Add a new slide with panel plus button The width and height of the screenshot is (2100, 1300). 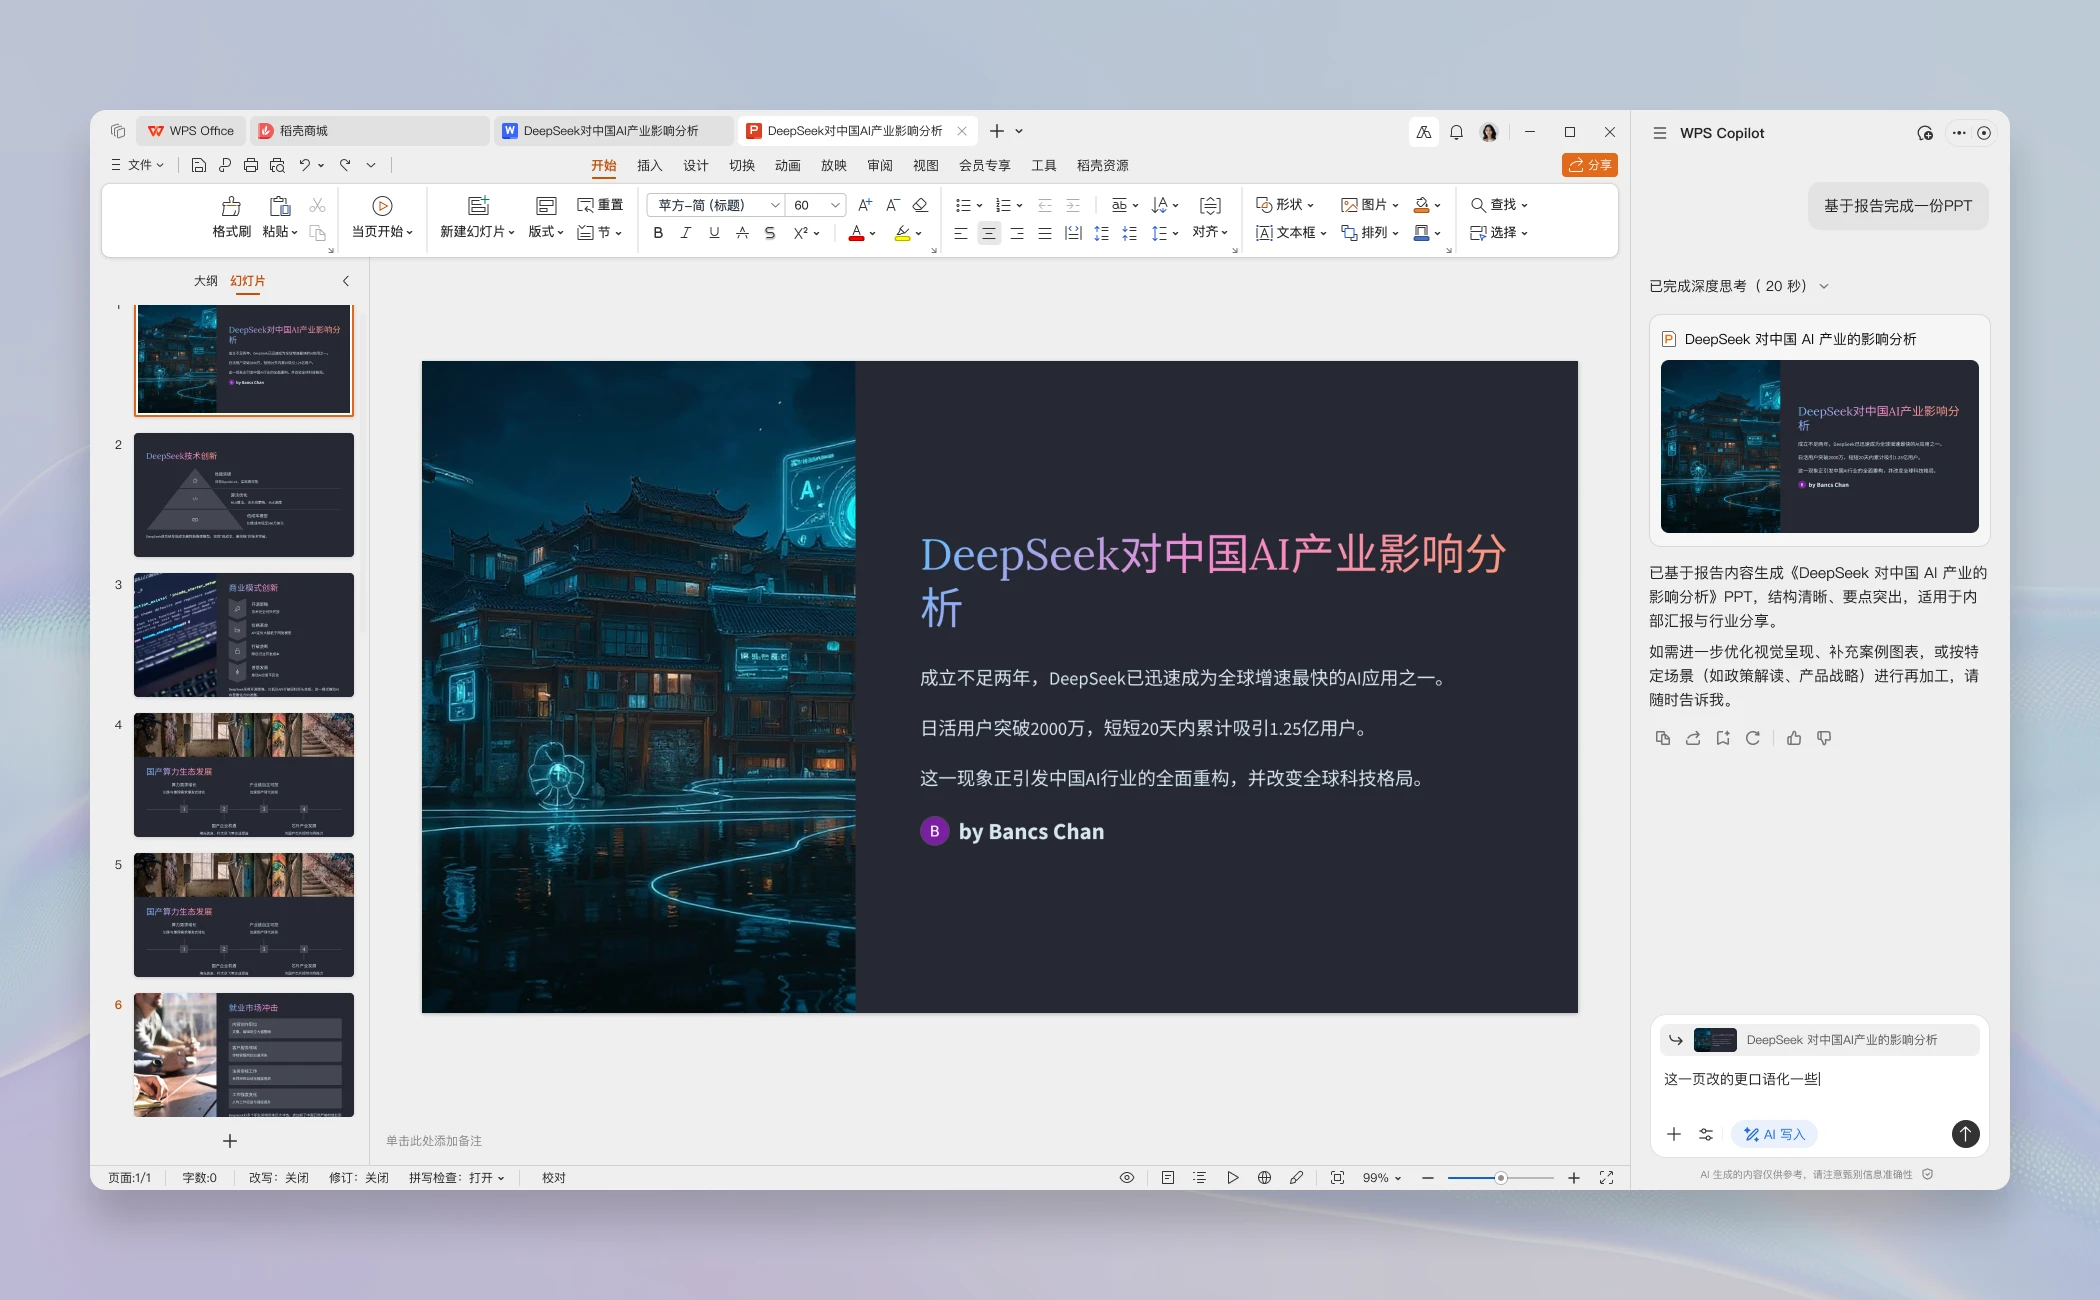click(230, 1141)
